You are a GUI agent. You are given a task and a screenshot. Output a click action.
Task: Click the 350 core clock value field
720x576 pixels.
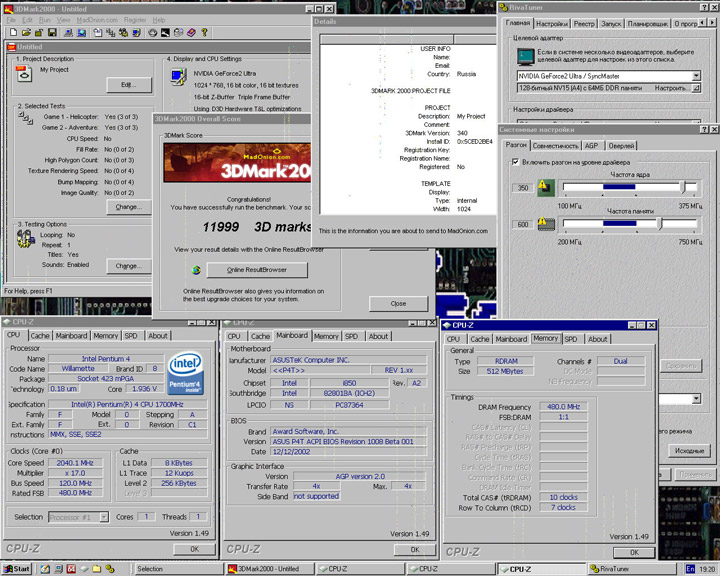523,187
